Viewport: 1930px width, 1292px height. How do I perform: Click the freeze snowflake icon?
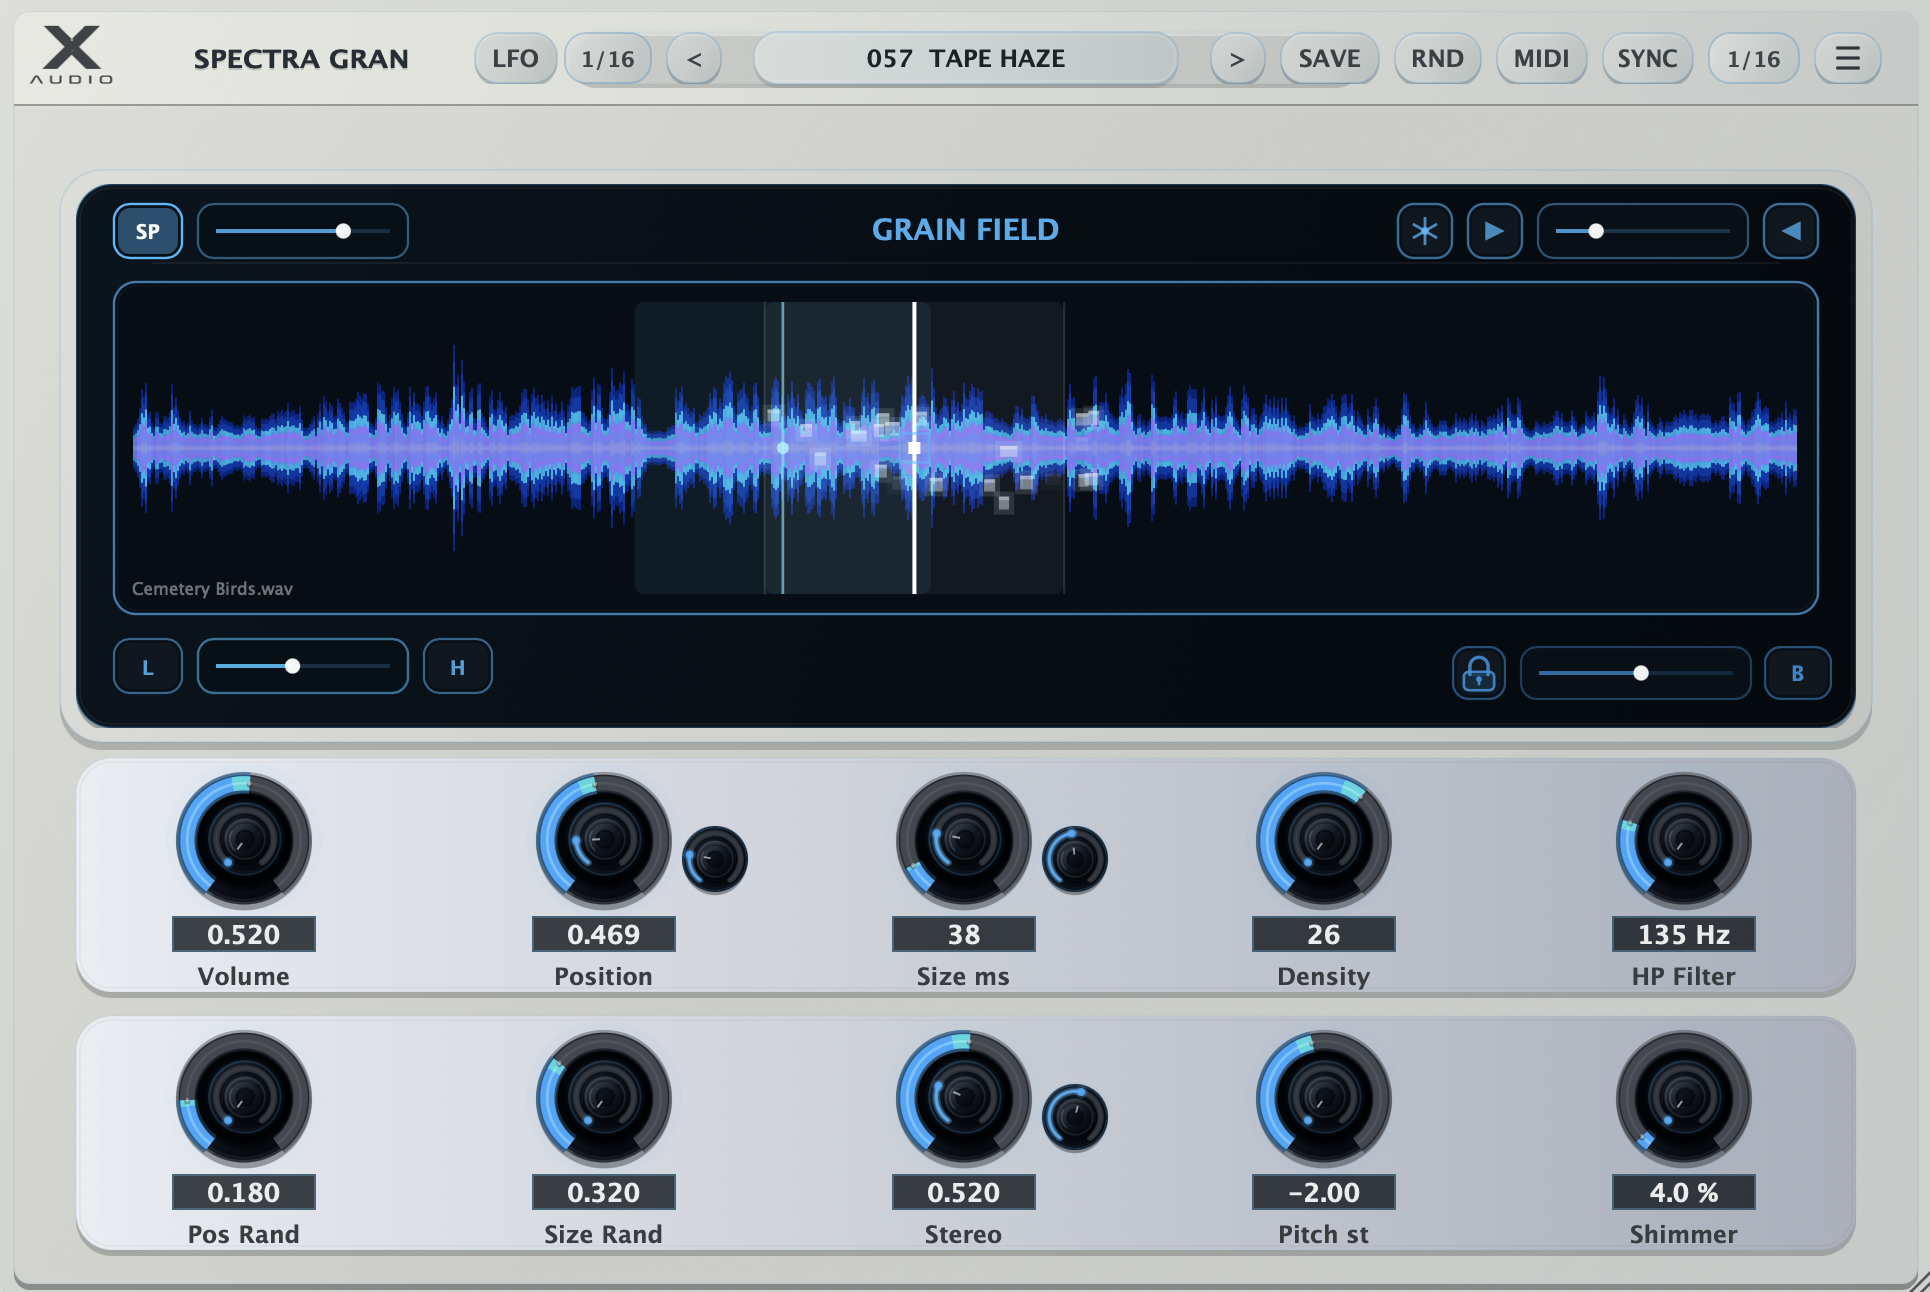point(1424,231)
